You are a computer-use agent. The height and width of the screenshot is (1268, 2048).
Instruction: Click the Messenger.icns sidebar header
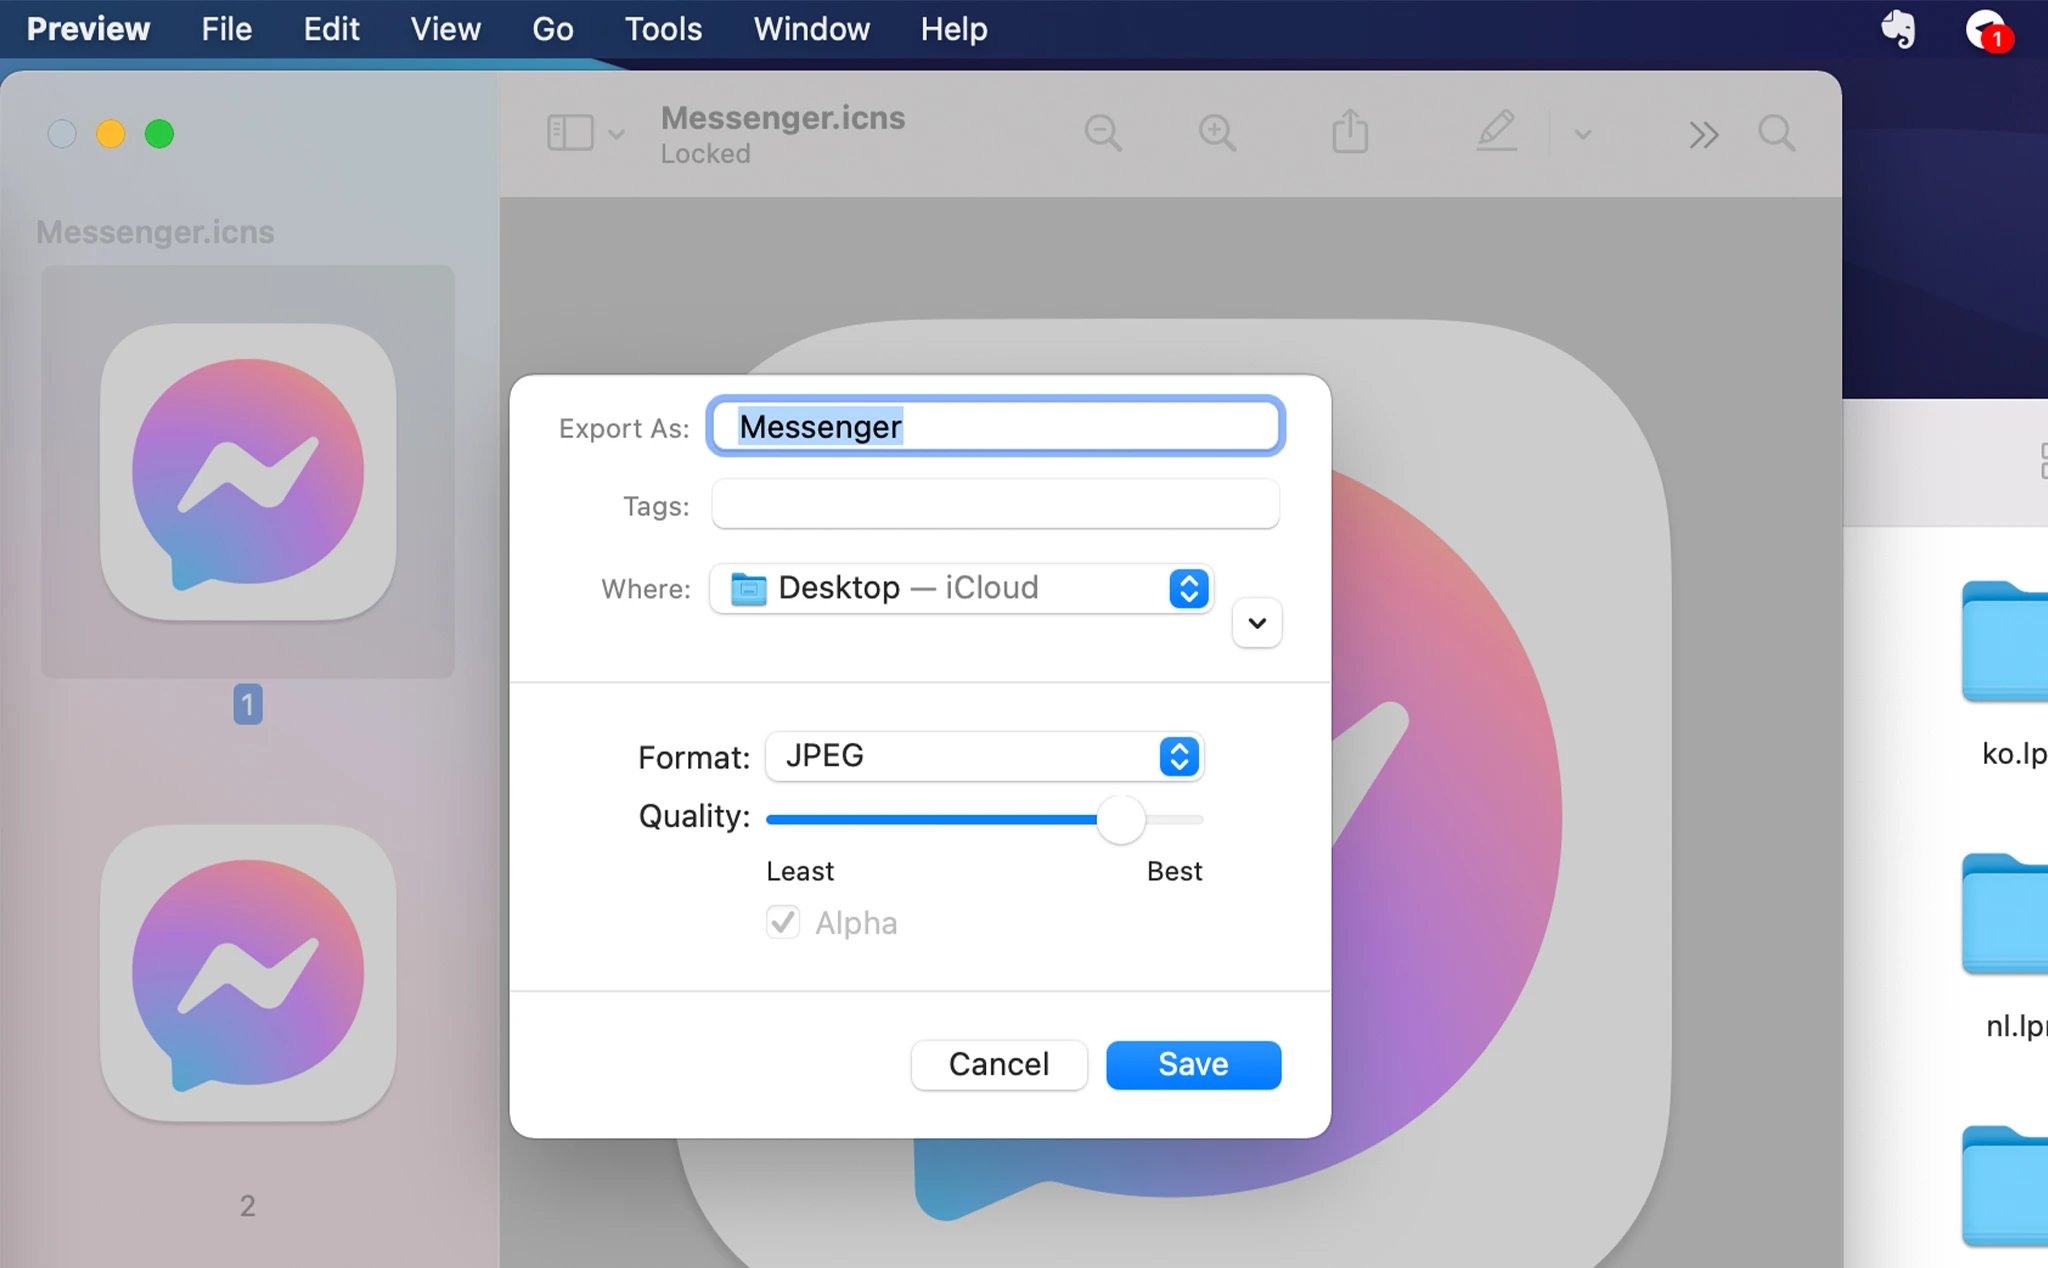[x=155, y=232]
